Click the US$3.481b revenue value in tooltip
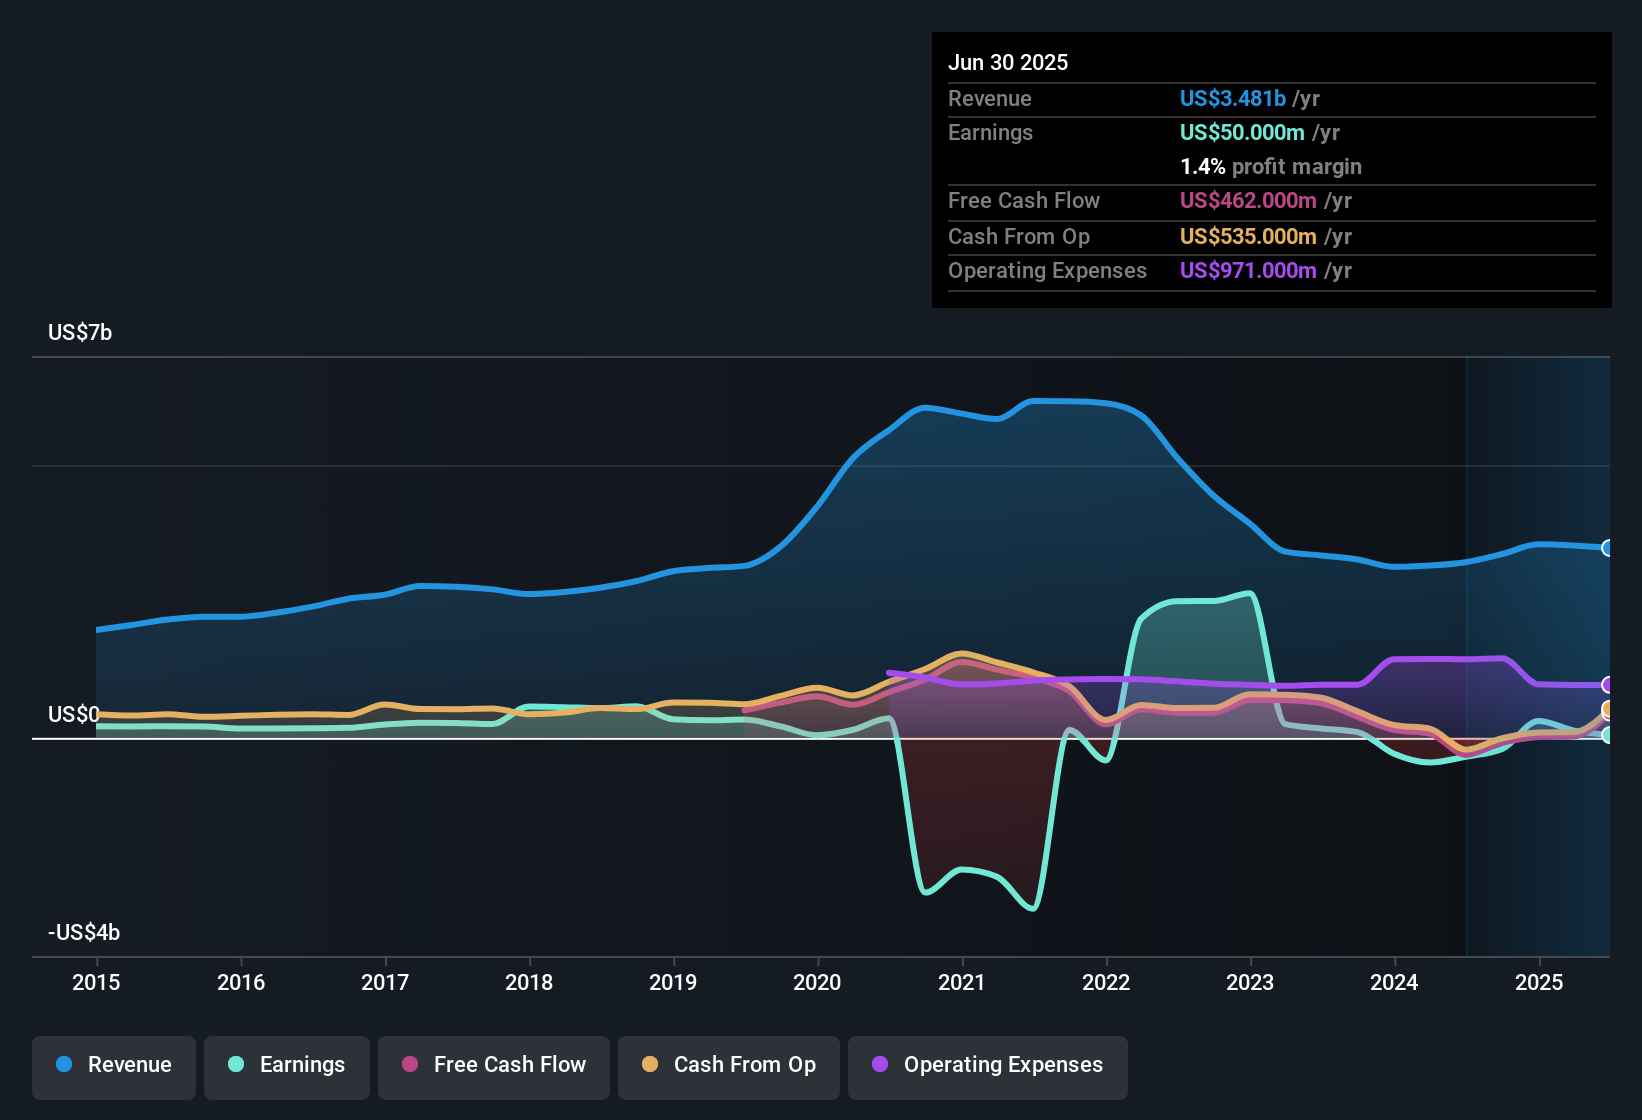1642x1120 pixels. click(x=1232, y=98)
